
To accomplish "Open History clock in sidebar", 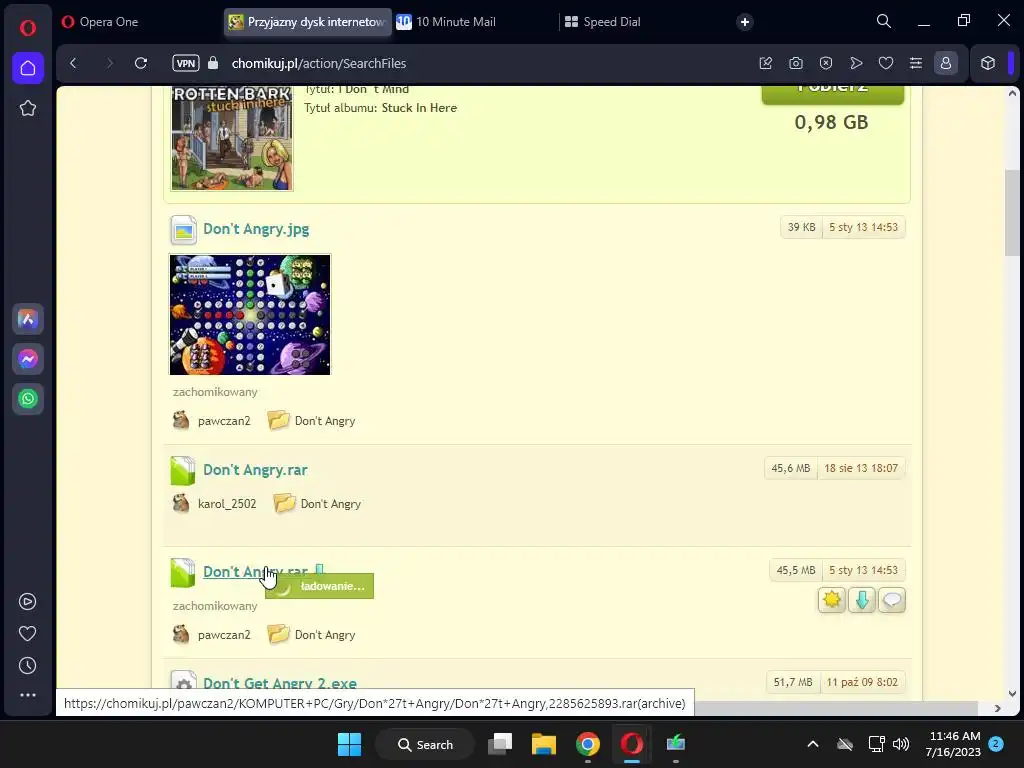I will tap(27, 665).
